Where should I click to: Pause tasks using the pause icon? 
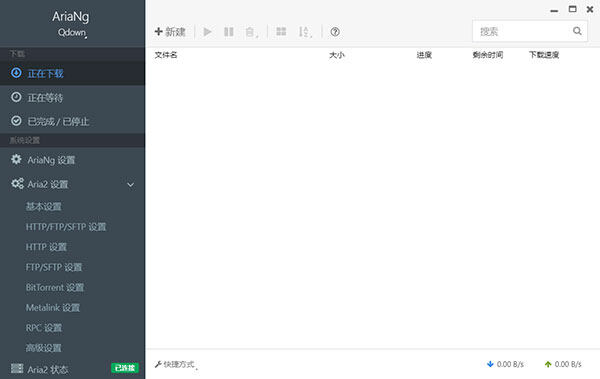tap(229, 32)
